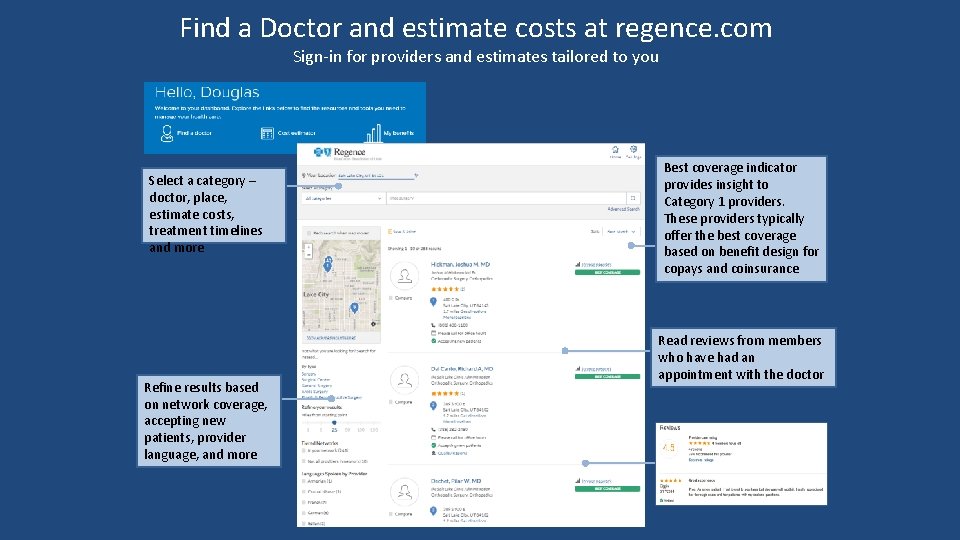
Task: Toggle the redo search when map moved checkbox
Action: pos(309,233)
